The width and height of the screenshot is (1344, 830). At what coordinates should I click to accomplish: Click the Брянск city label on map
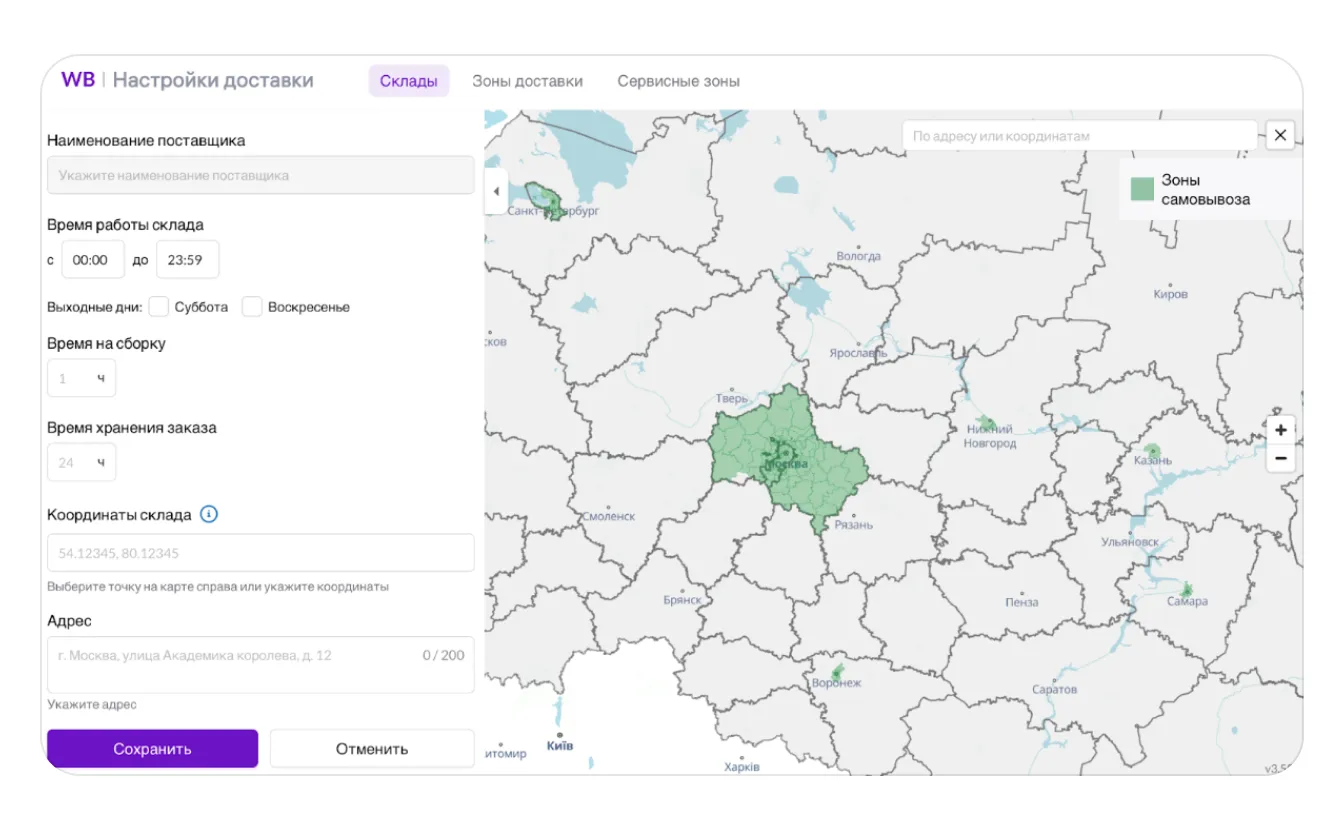[682, 600]
